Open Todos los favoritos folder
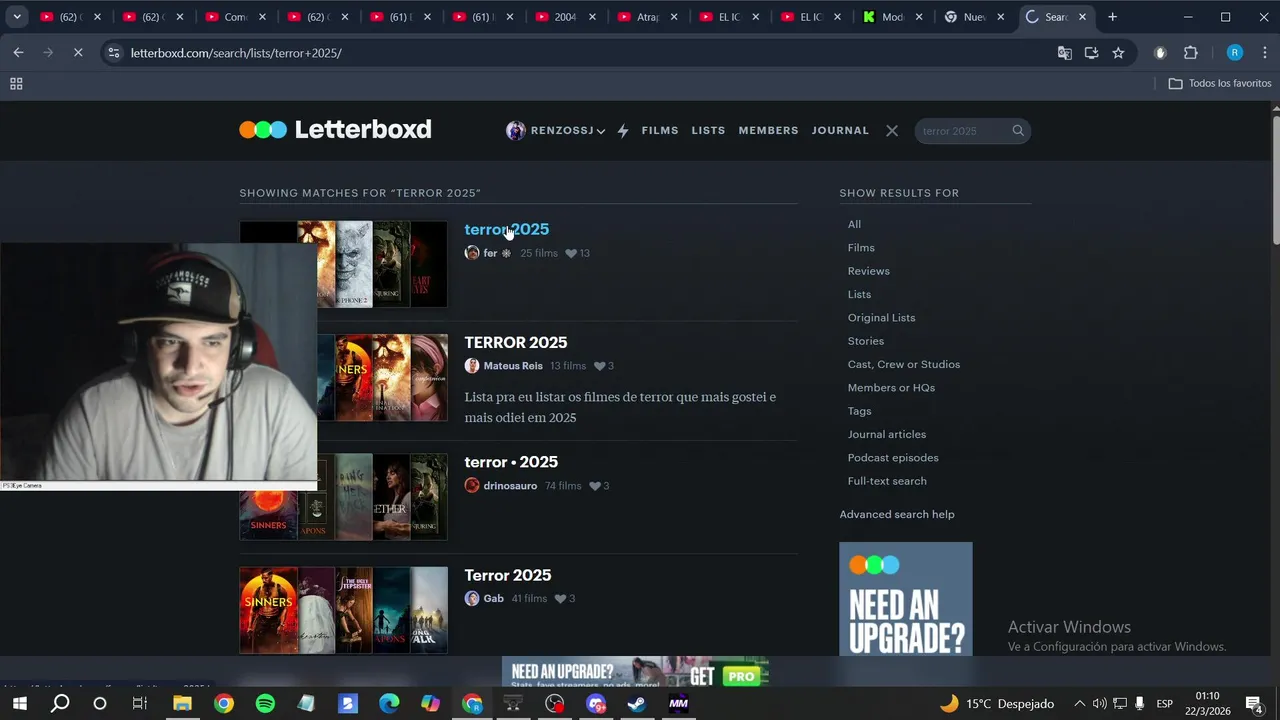1280x720 pixels. coord(1220,84)
